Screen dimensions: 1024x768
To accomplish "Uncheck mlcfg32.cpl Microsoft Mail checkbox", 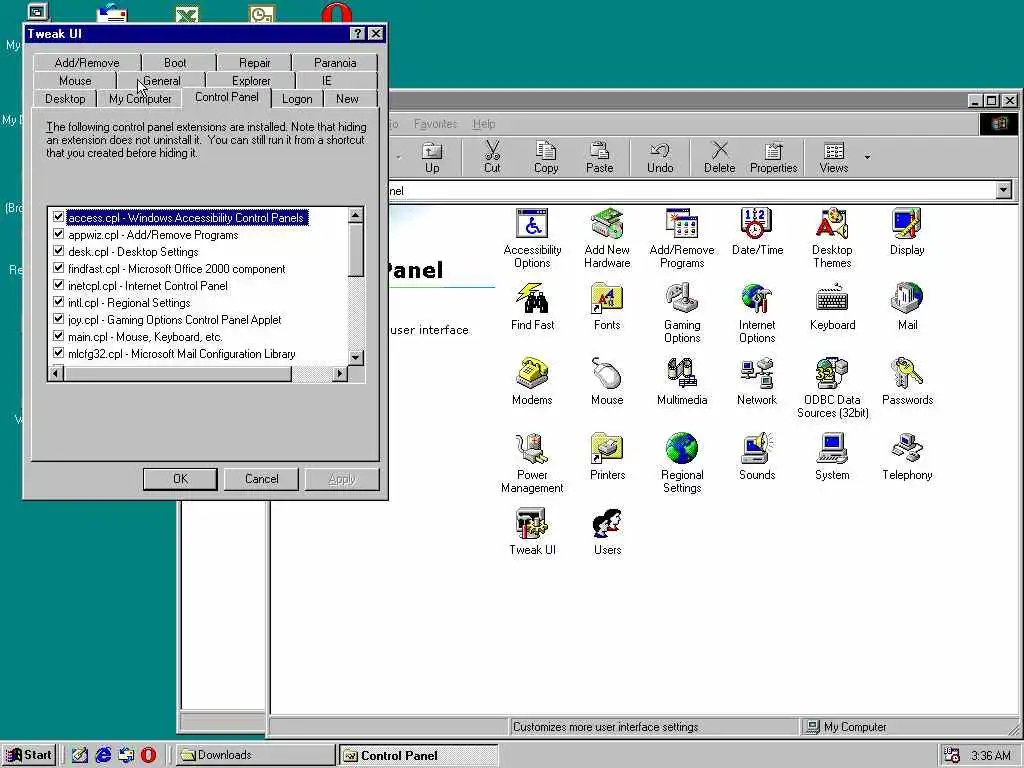I will tap(58, 353).
